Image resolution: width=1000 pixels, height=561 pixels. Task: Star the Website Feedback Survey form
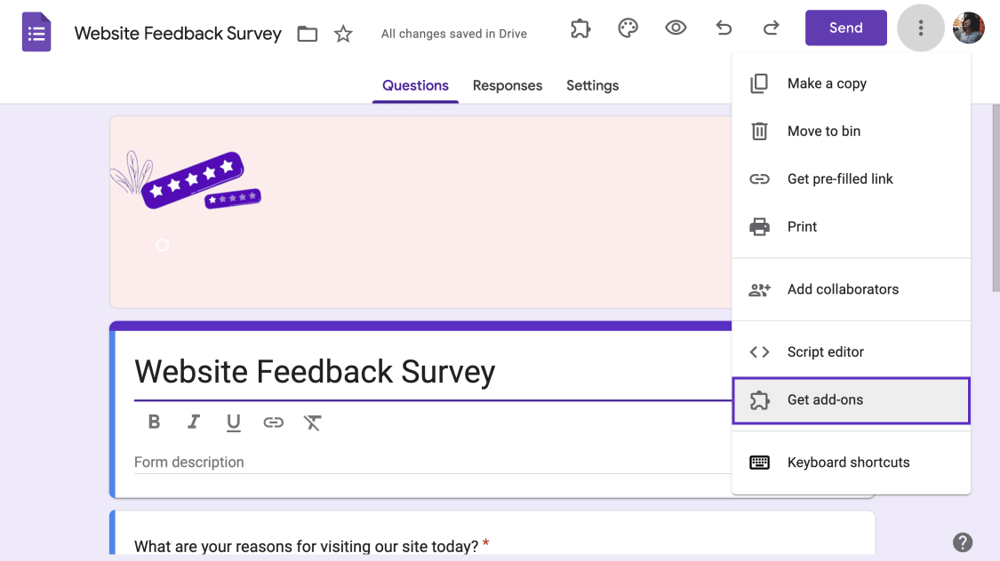click(x=343, y=34)
